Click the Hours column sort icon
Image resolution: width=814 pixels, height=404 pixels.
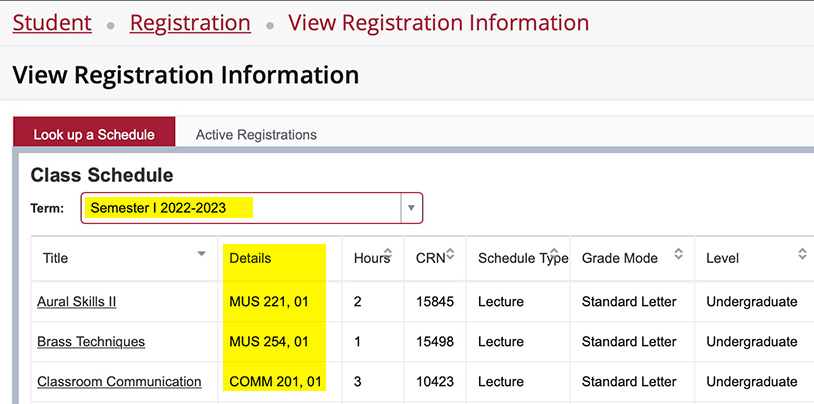387,254
